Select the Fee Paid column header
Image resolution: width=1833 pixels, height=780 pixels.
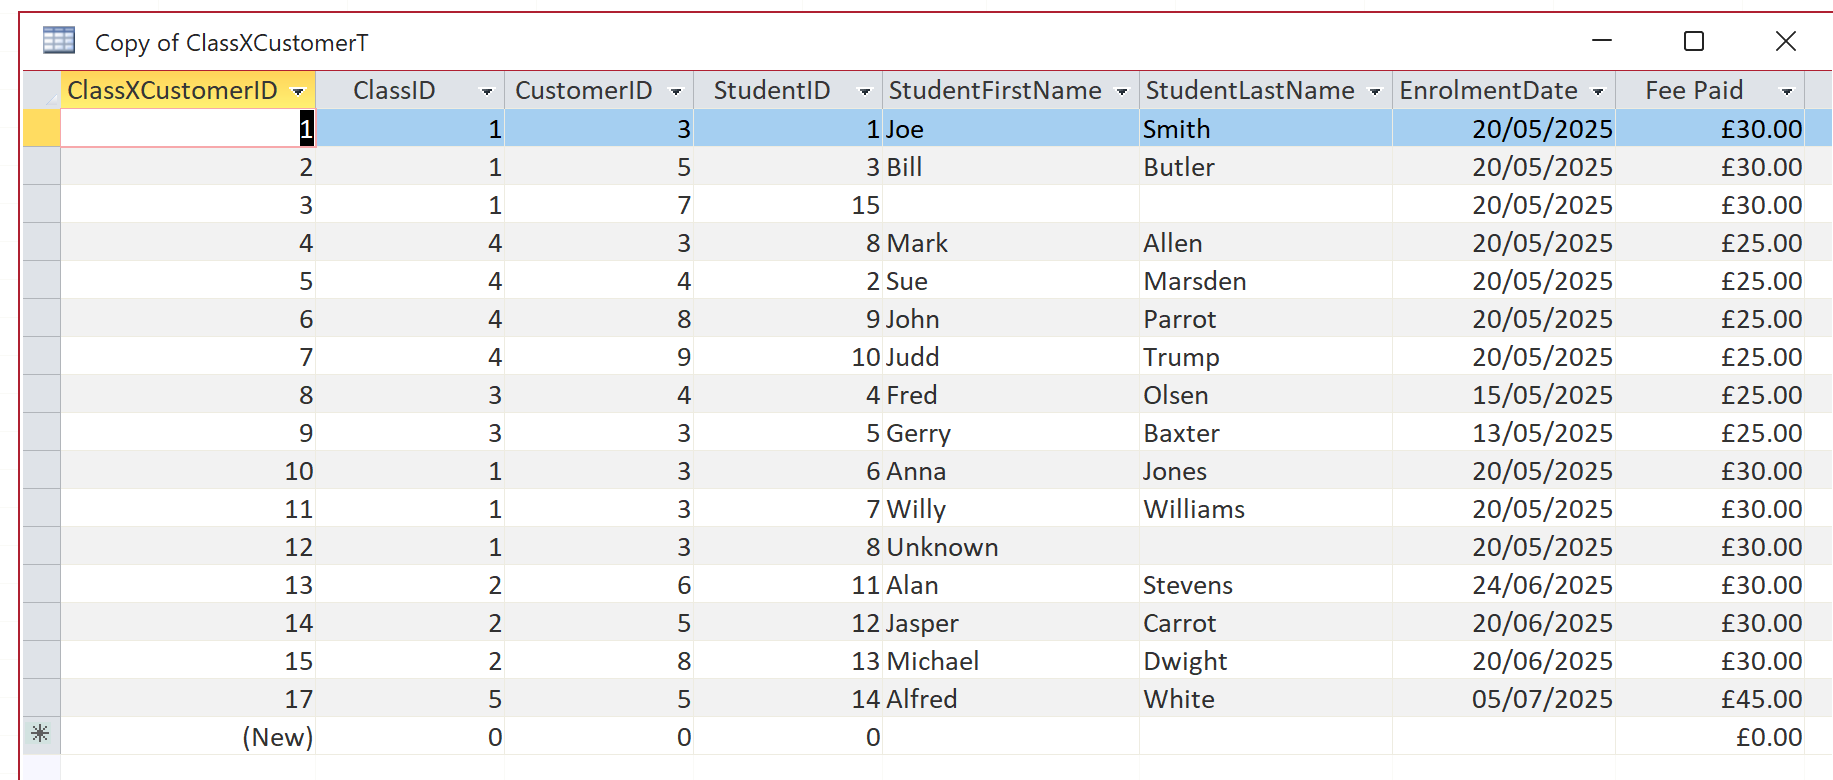[x=1694, y=91]
